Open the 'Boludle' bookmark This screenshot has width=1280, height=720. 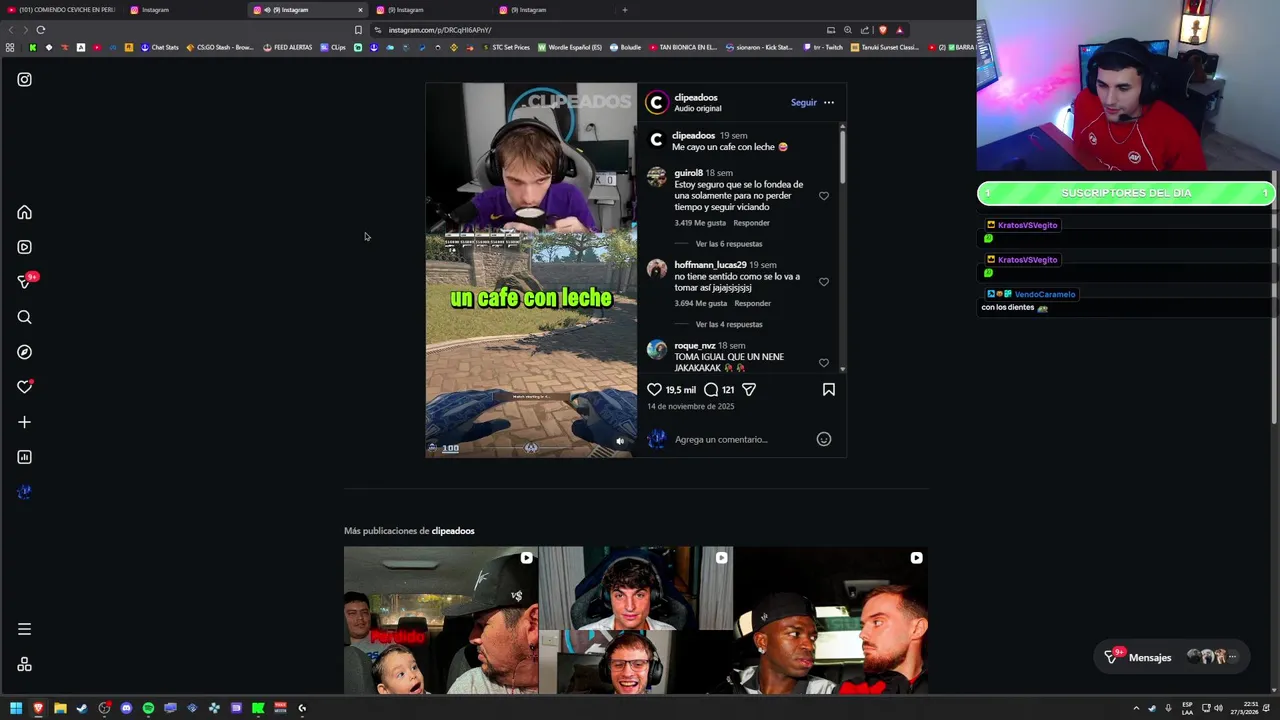(626, 47)
